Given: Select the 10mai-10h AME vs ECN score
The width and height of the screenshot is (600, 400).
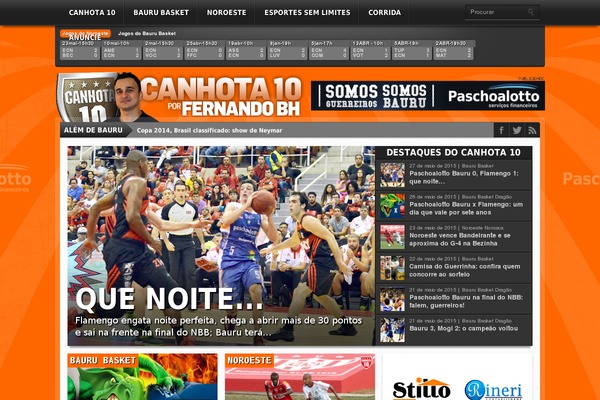Looking at the screenshot, I should point(121,50).
